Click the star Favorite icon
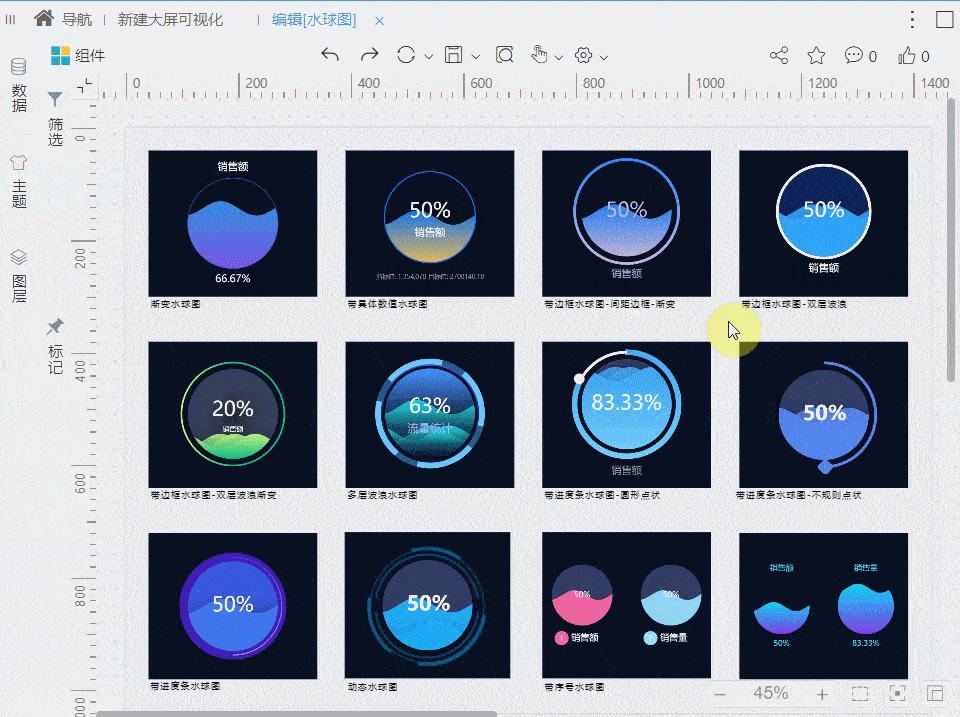 click(x=816, y=56)
